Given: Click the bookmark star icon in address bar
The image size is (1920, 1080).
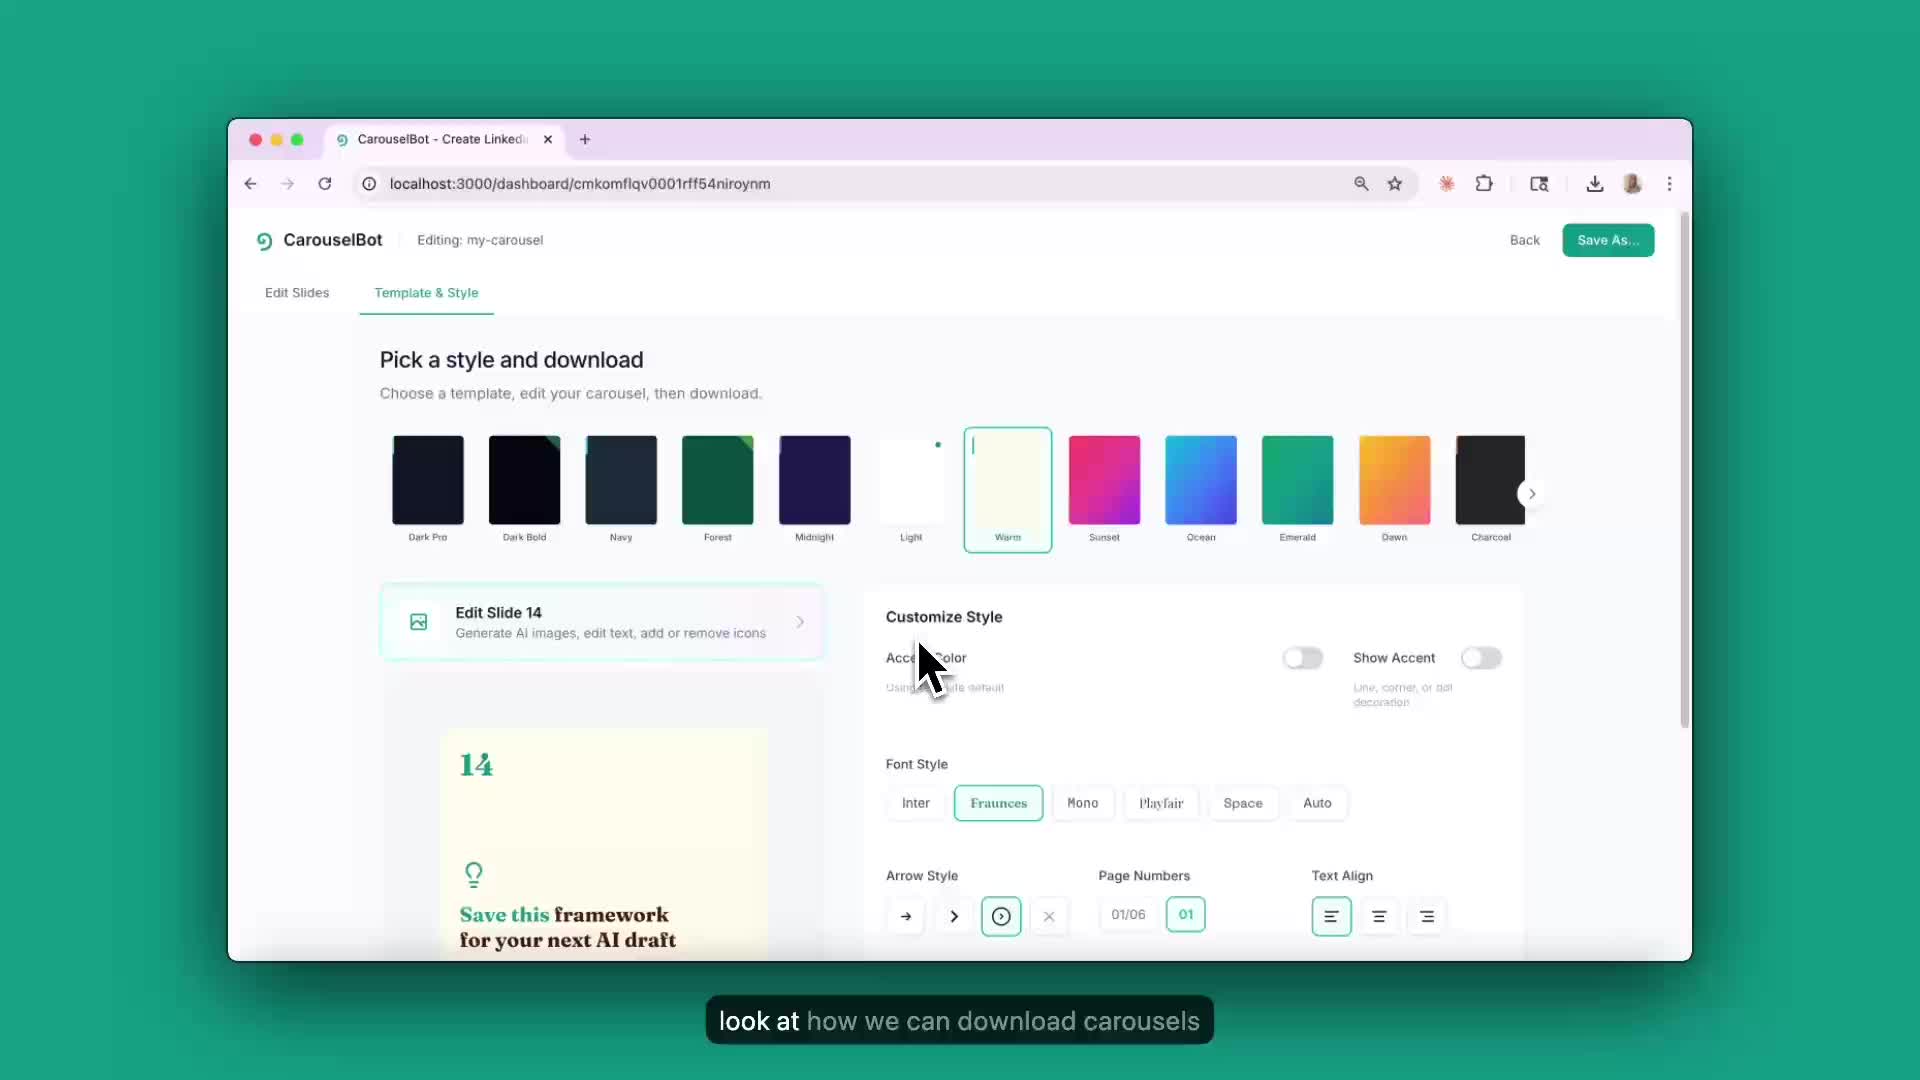Looking at the screenshot, I should [x=1395, y=184].
